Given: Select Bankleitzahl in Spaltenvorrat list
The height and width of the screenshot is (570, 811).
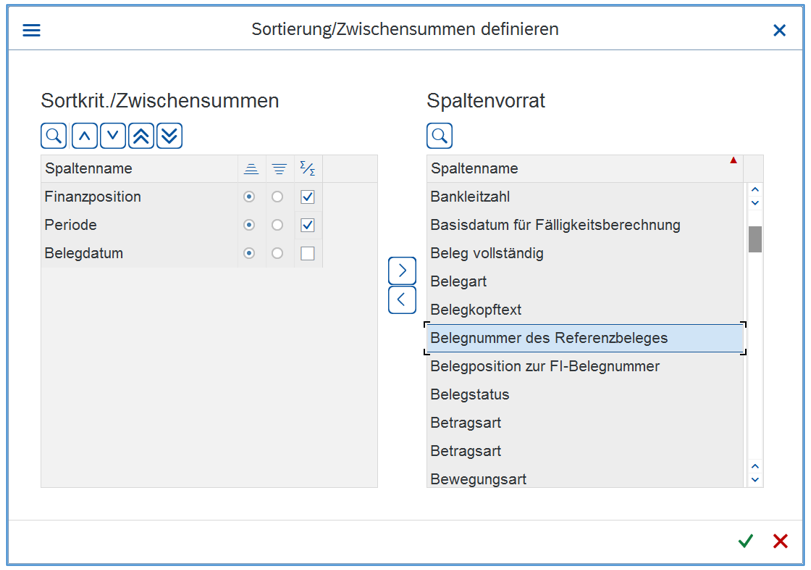Looking at the screenshot, I should click(x=470, y=197).
